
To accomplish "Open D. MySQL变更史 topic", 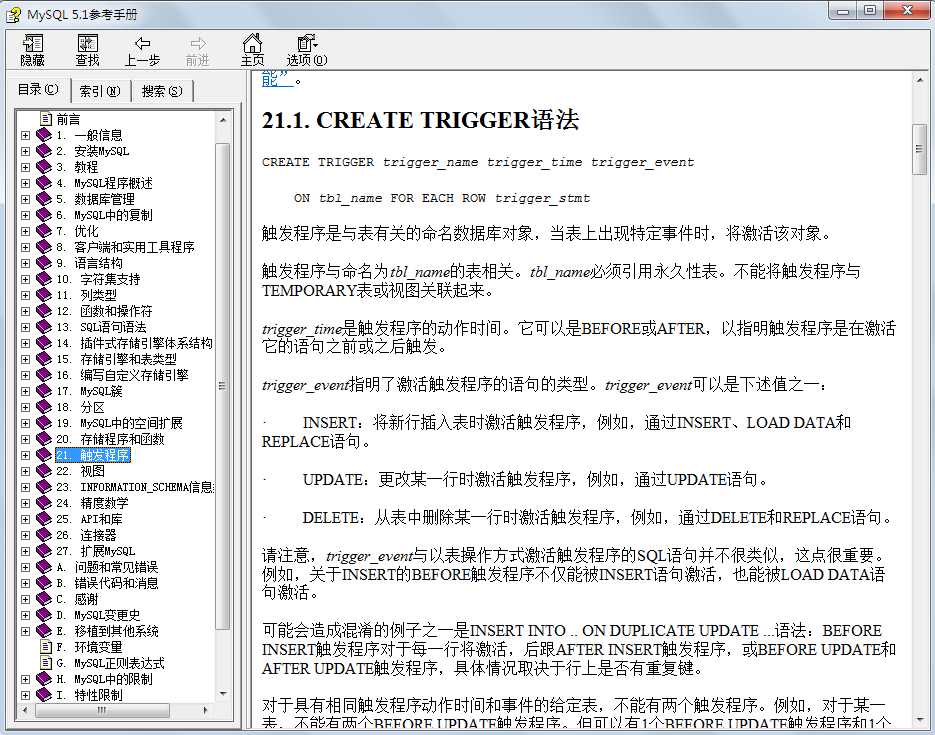I will coord(98,615).
